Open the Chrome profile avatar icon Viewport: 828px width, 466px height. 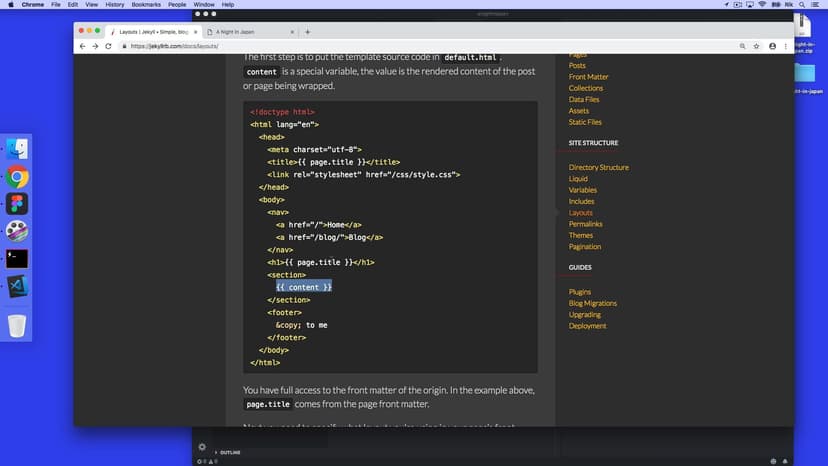click(773, 46)
